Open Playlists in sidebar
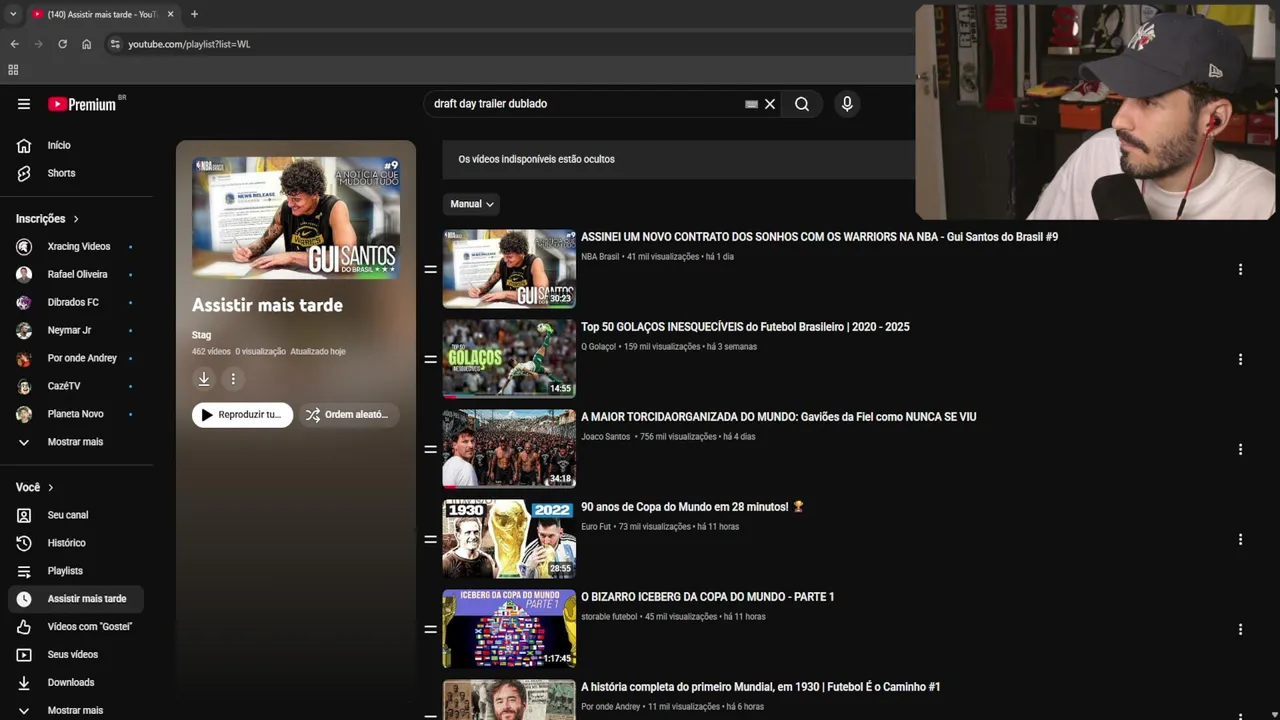1280x720 pixels. [x=76, y=571]
